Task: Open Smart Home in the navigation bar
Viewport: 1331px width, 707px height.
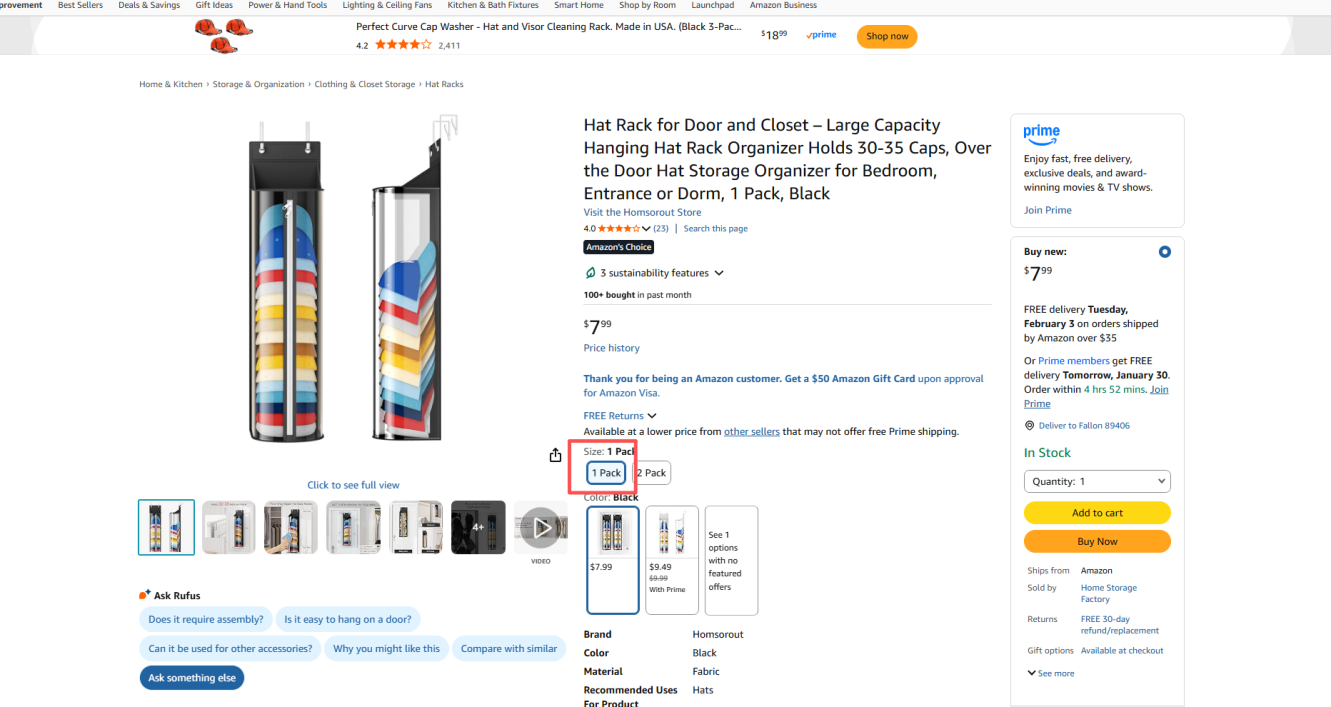Action: point(579,6)
